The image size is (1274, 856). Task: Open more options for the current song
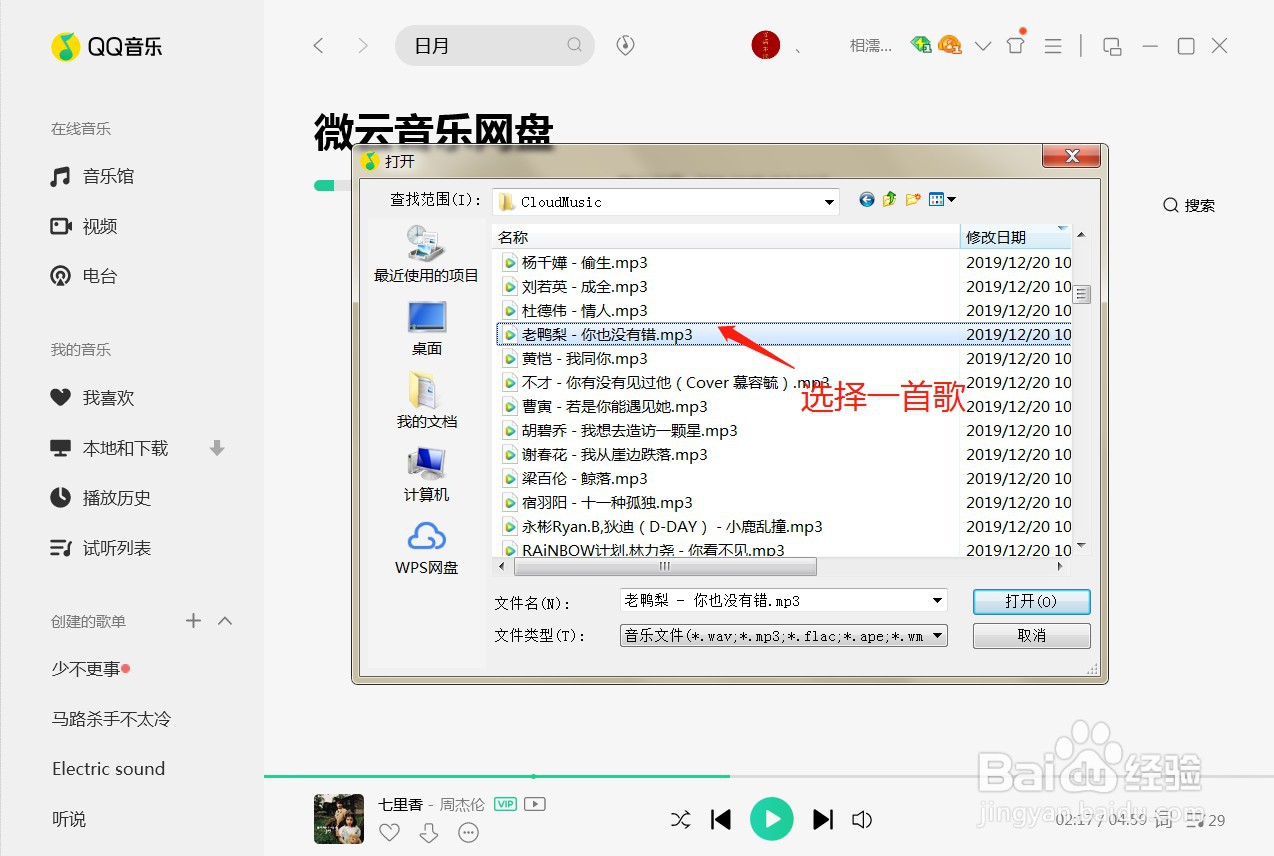(x=468, y=833)
